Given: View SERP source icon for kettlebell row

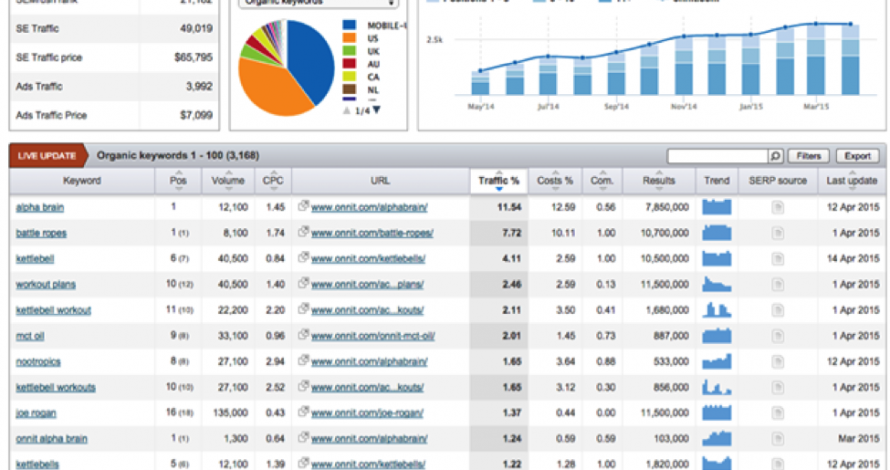Looking at the screenshot, I should click(778, 259).
